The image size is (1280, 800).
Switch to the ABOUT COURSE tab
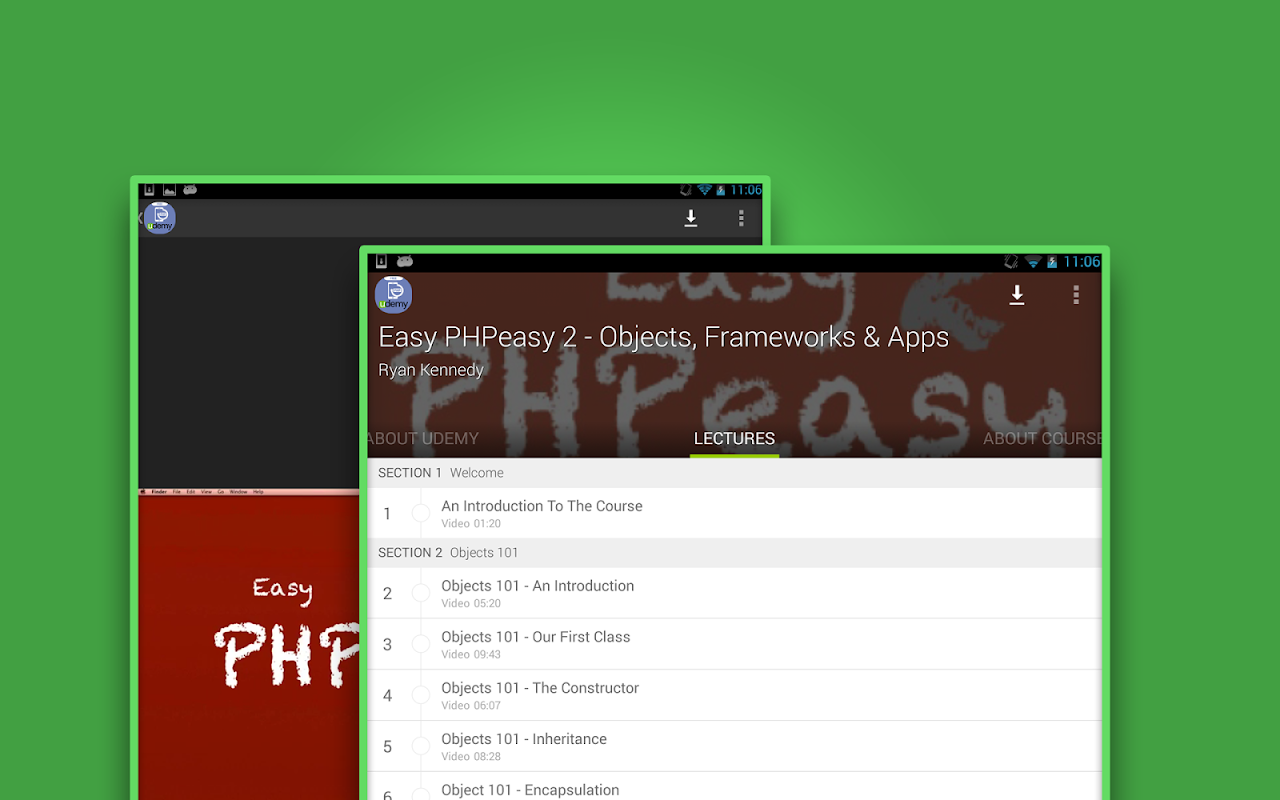click(1042, 439)
